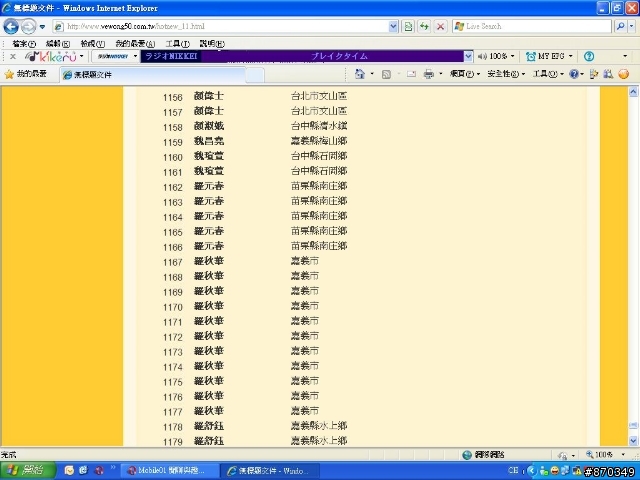640x480 pixels.
Task: Open the 工具(O) command bar menu
Action: (548, 74)
